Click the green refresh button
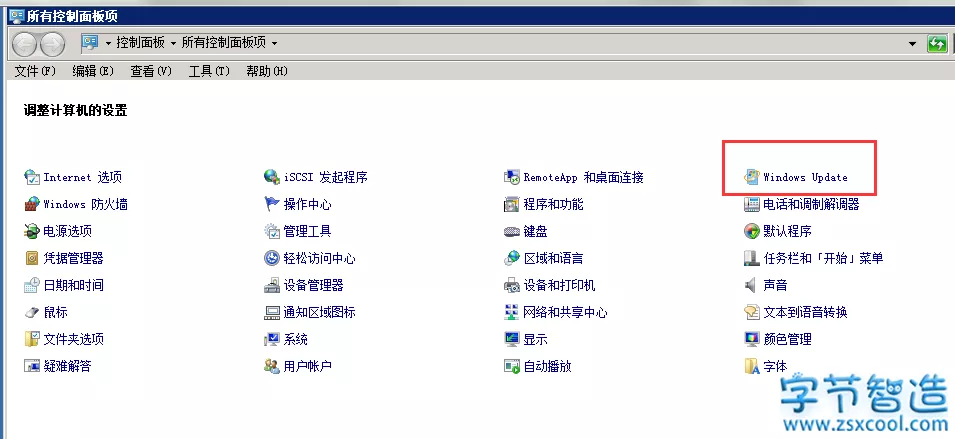This screenshot has height=439, width=955. coord(937,44)
